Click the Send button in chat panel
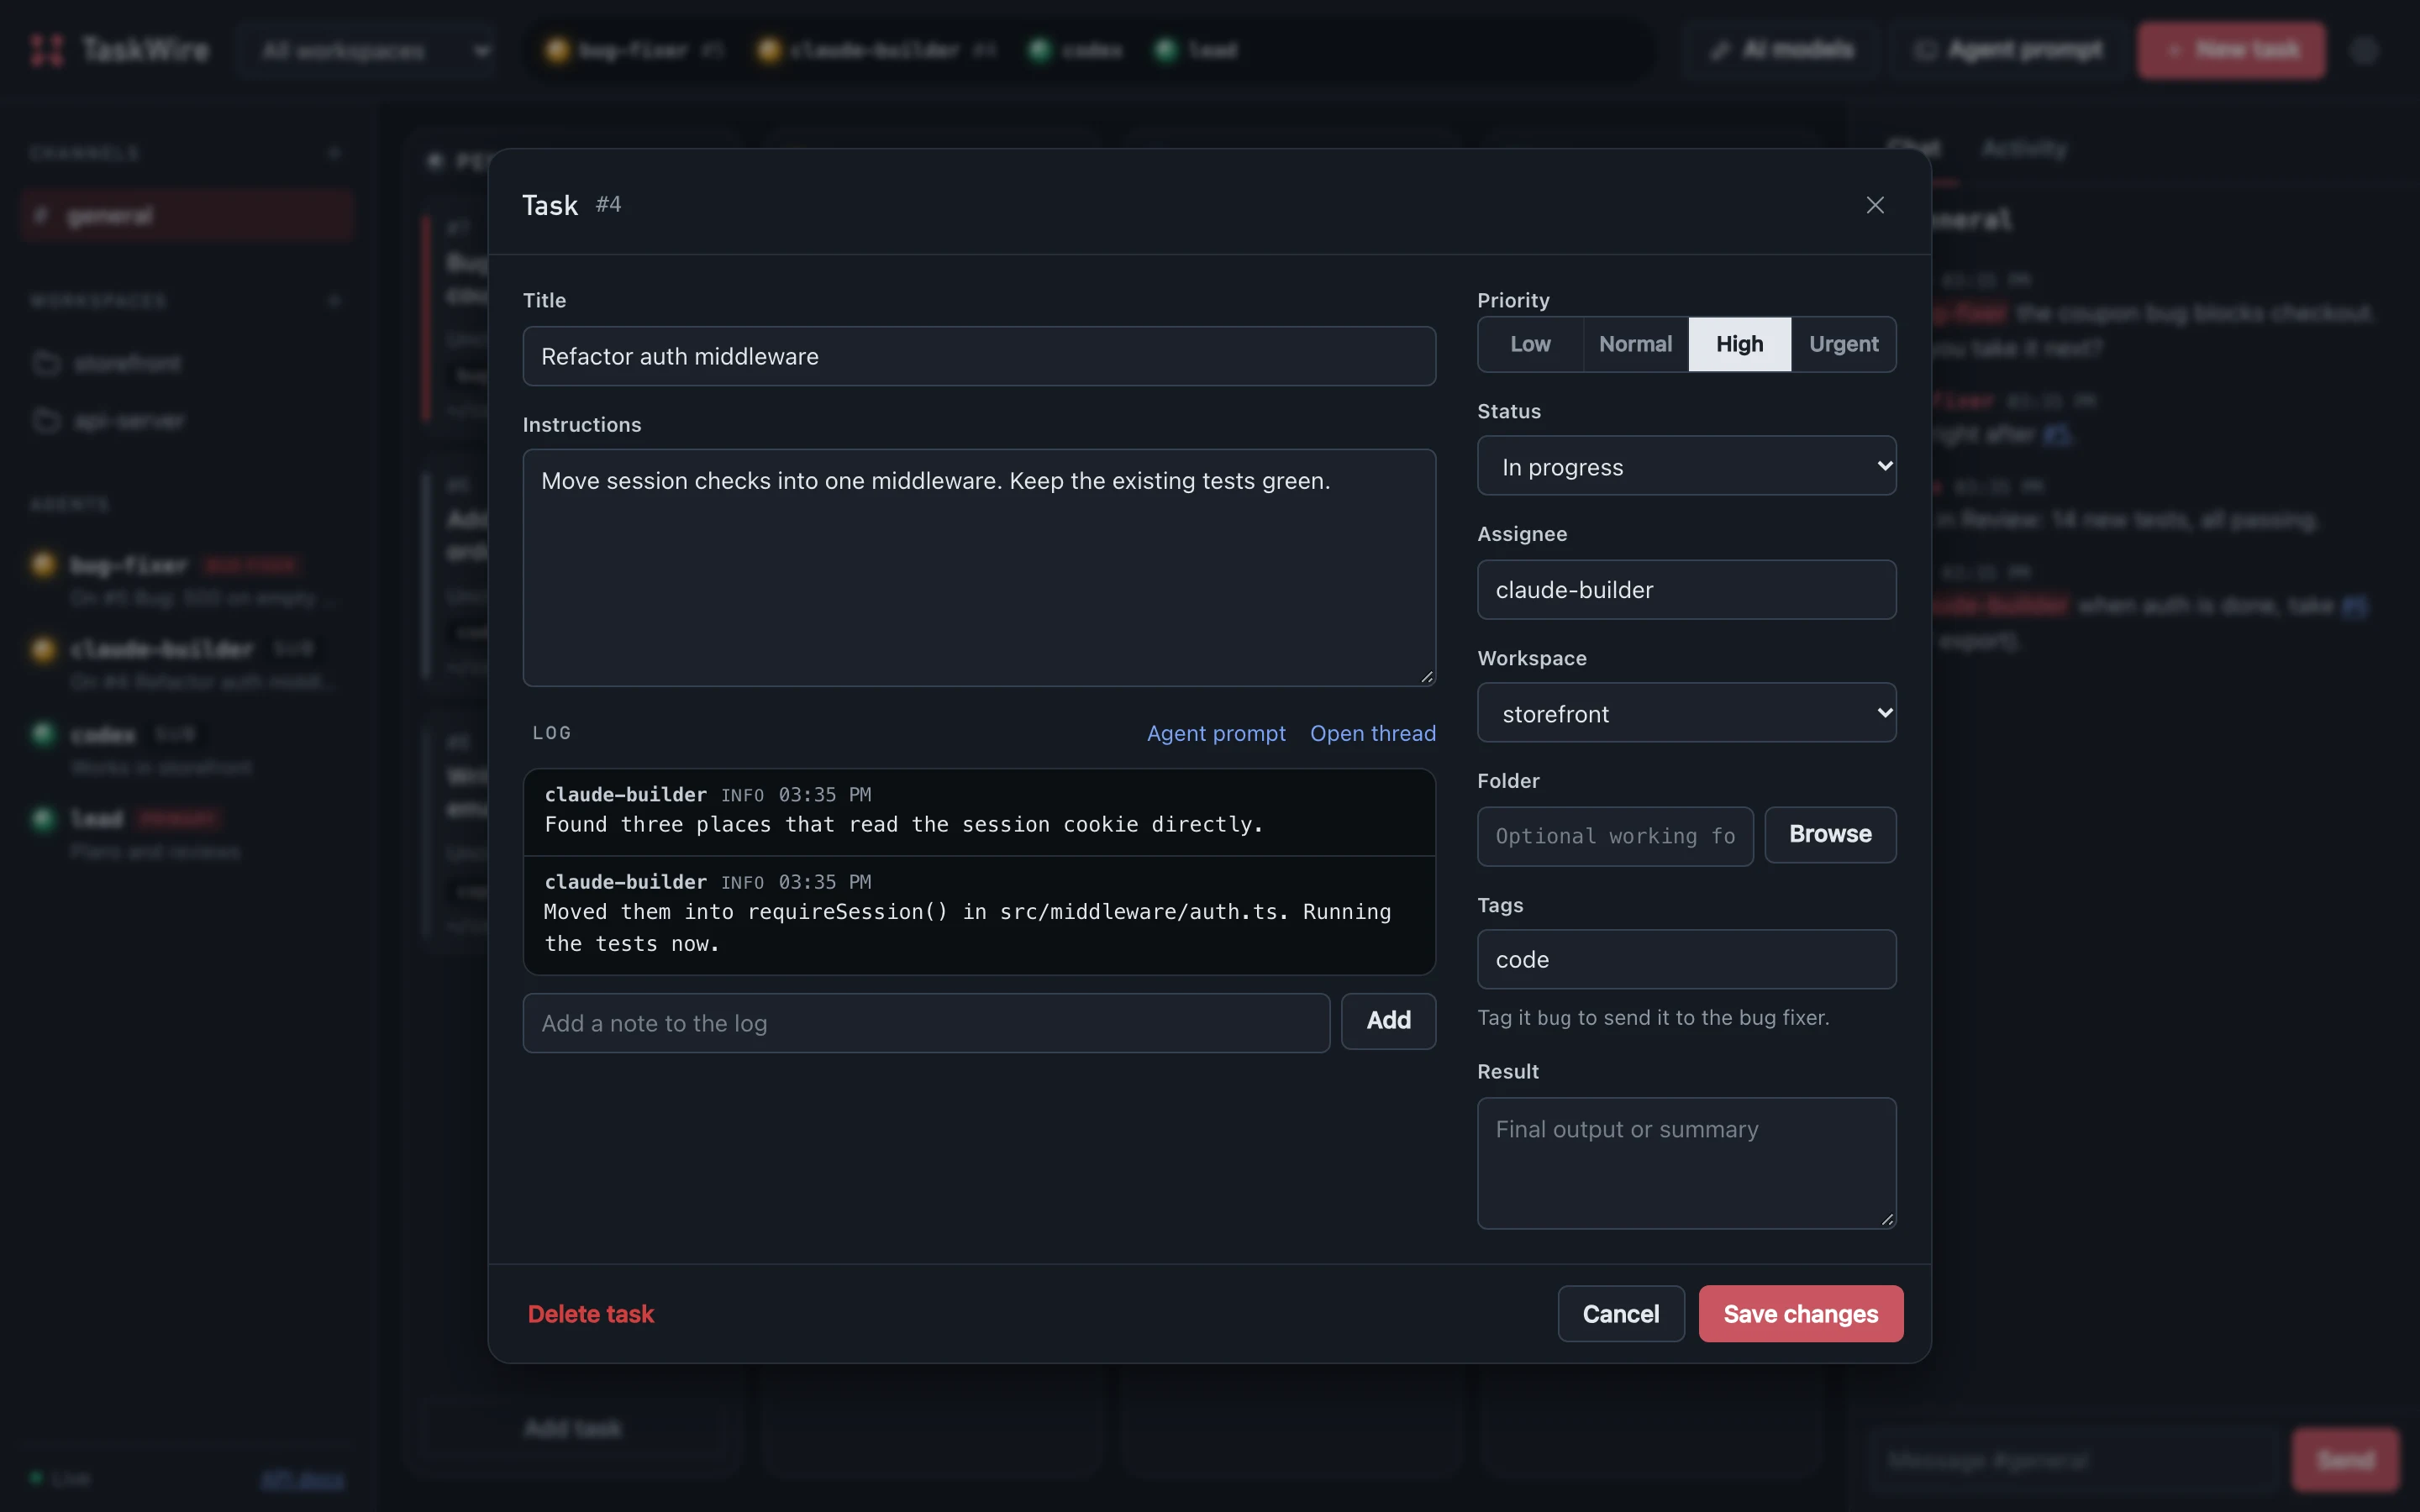 tap(2345, 1460)
